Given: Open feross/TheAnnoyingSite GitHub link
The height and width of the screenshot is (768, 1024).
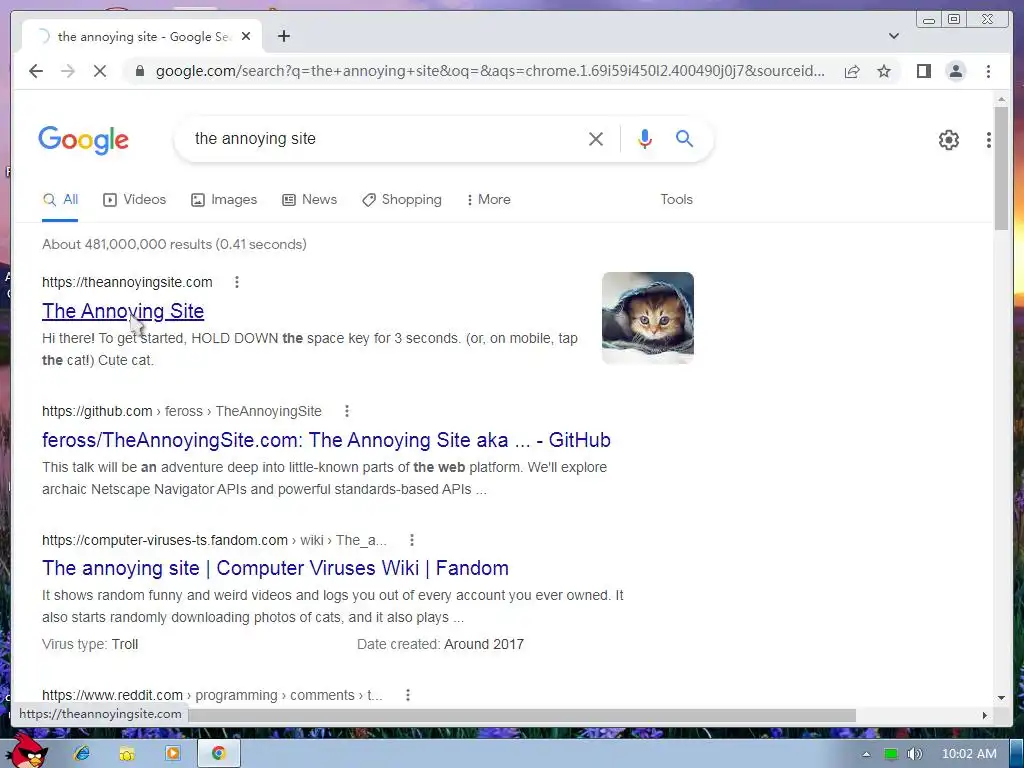Looking at the screenshot, I should coord(327,440).
